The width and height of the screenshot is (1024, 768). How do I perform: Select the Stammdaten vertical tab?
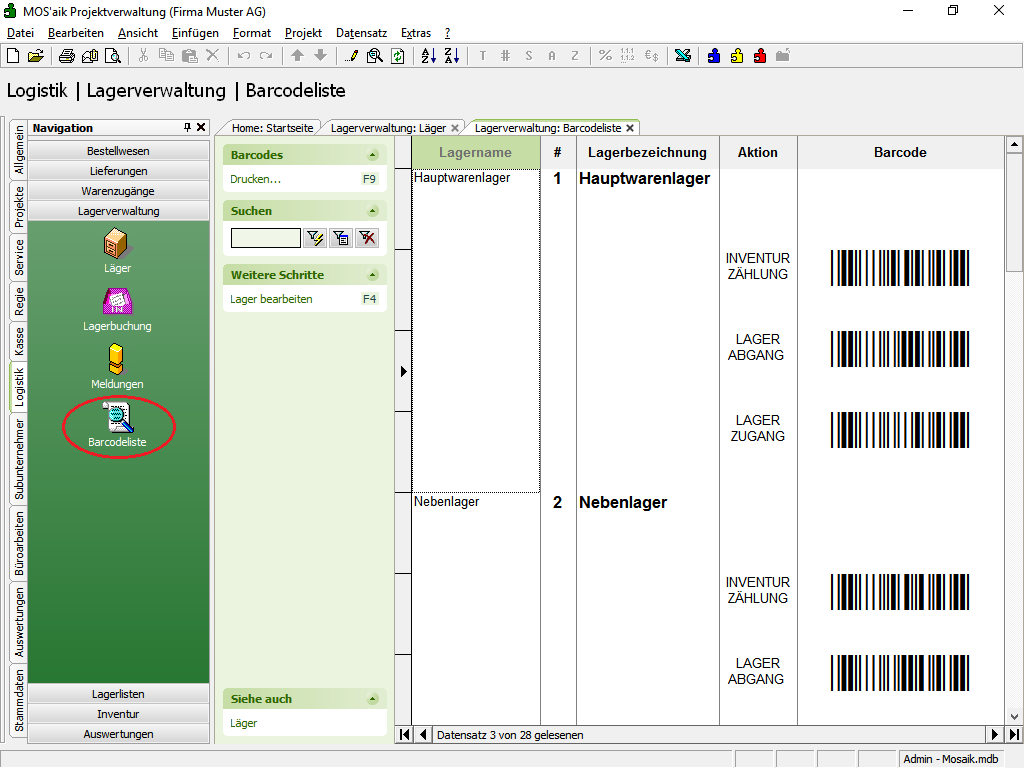(19, 701)
